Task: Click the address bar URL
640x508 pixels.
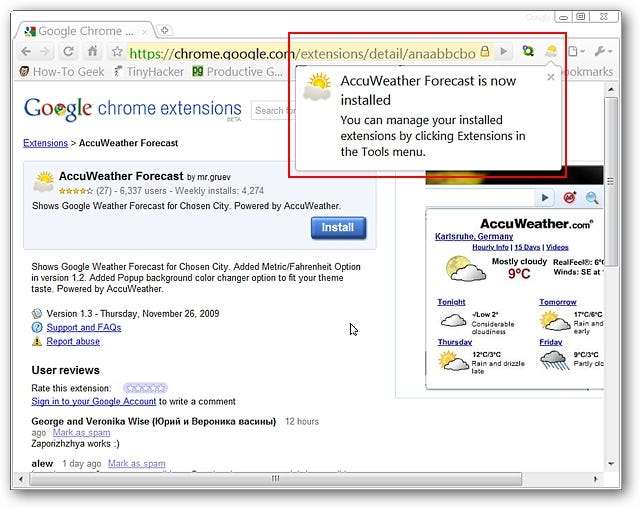Action: pos(302,53)
